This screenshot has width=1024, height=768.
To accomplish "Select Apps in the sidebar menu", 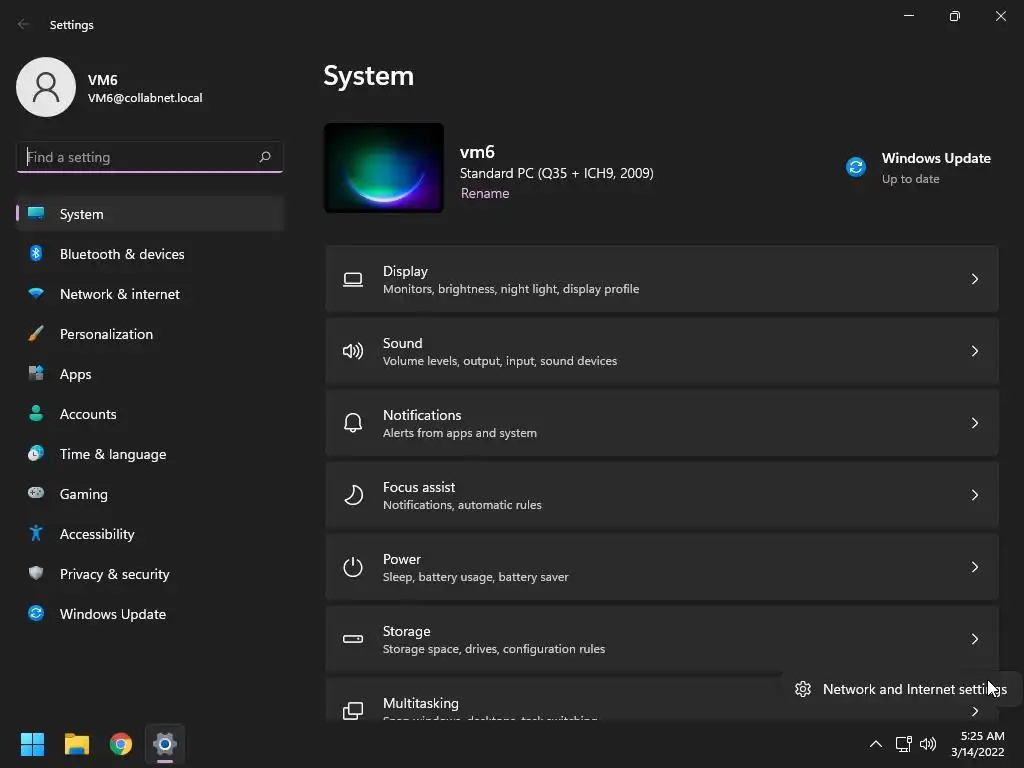I will [75, 374].
